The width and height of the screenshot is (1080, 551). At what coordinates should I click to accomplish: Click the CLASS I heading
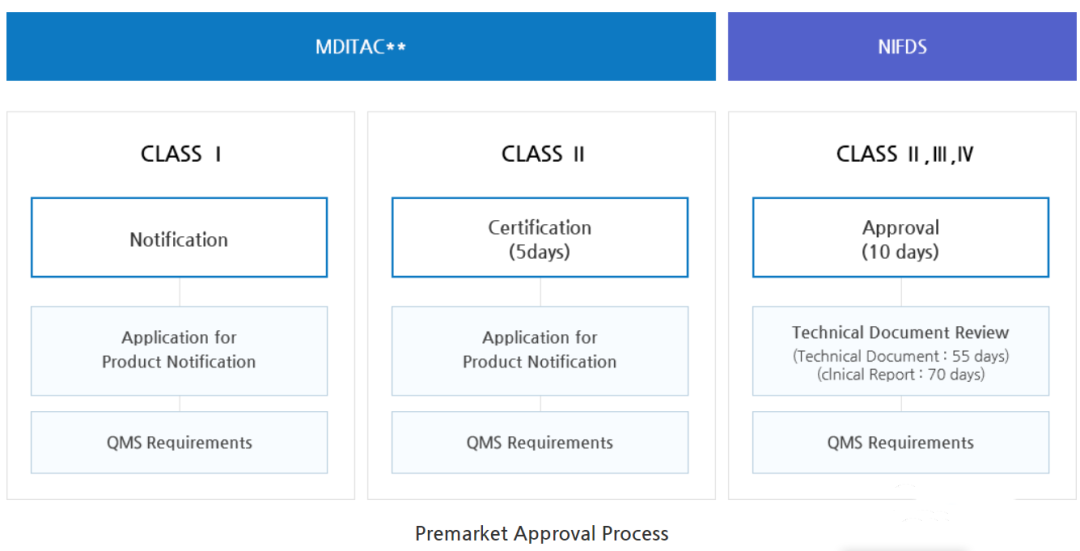click(180, 154)
